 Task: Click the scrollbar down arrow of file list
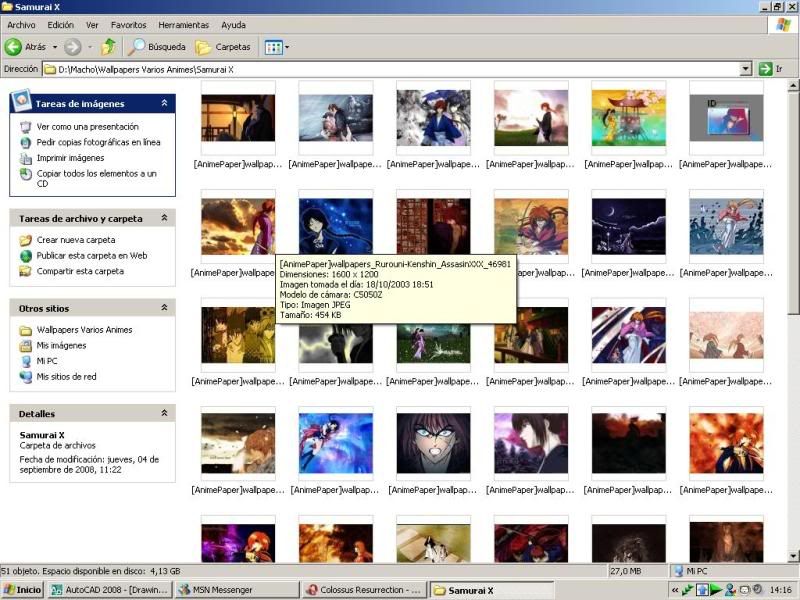[x=793, y=556]
